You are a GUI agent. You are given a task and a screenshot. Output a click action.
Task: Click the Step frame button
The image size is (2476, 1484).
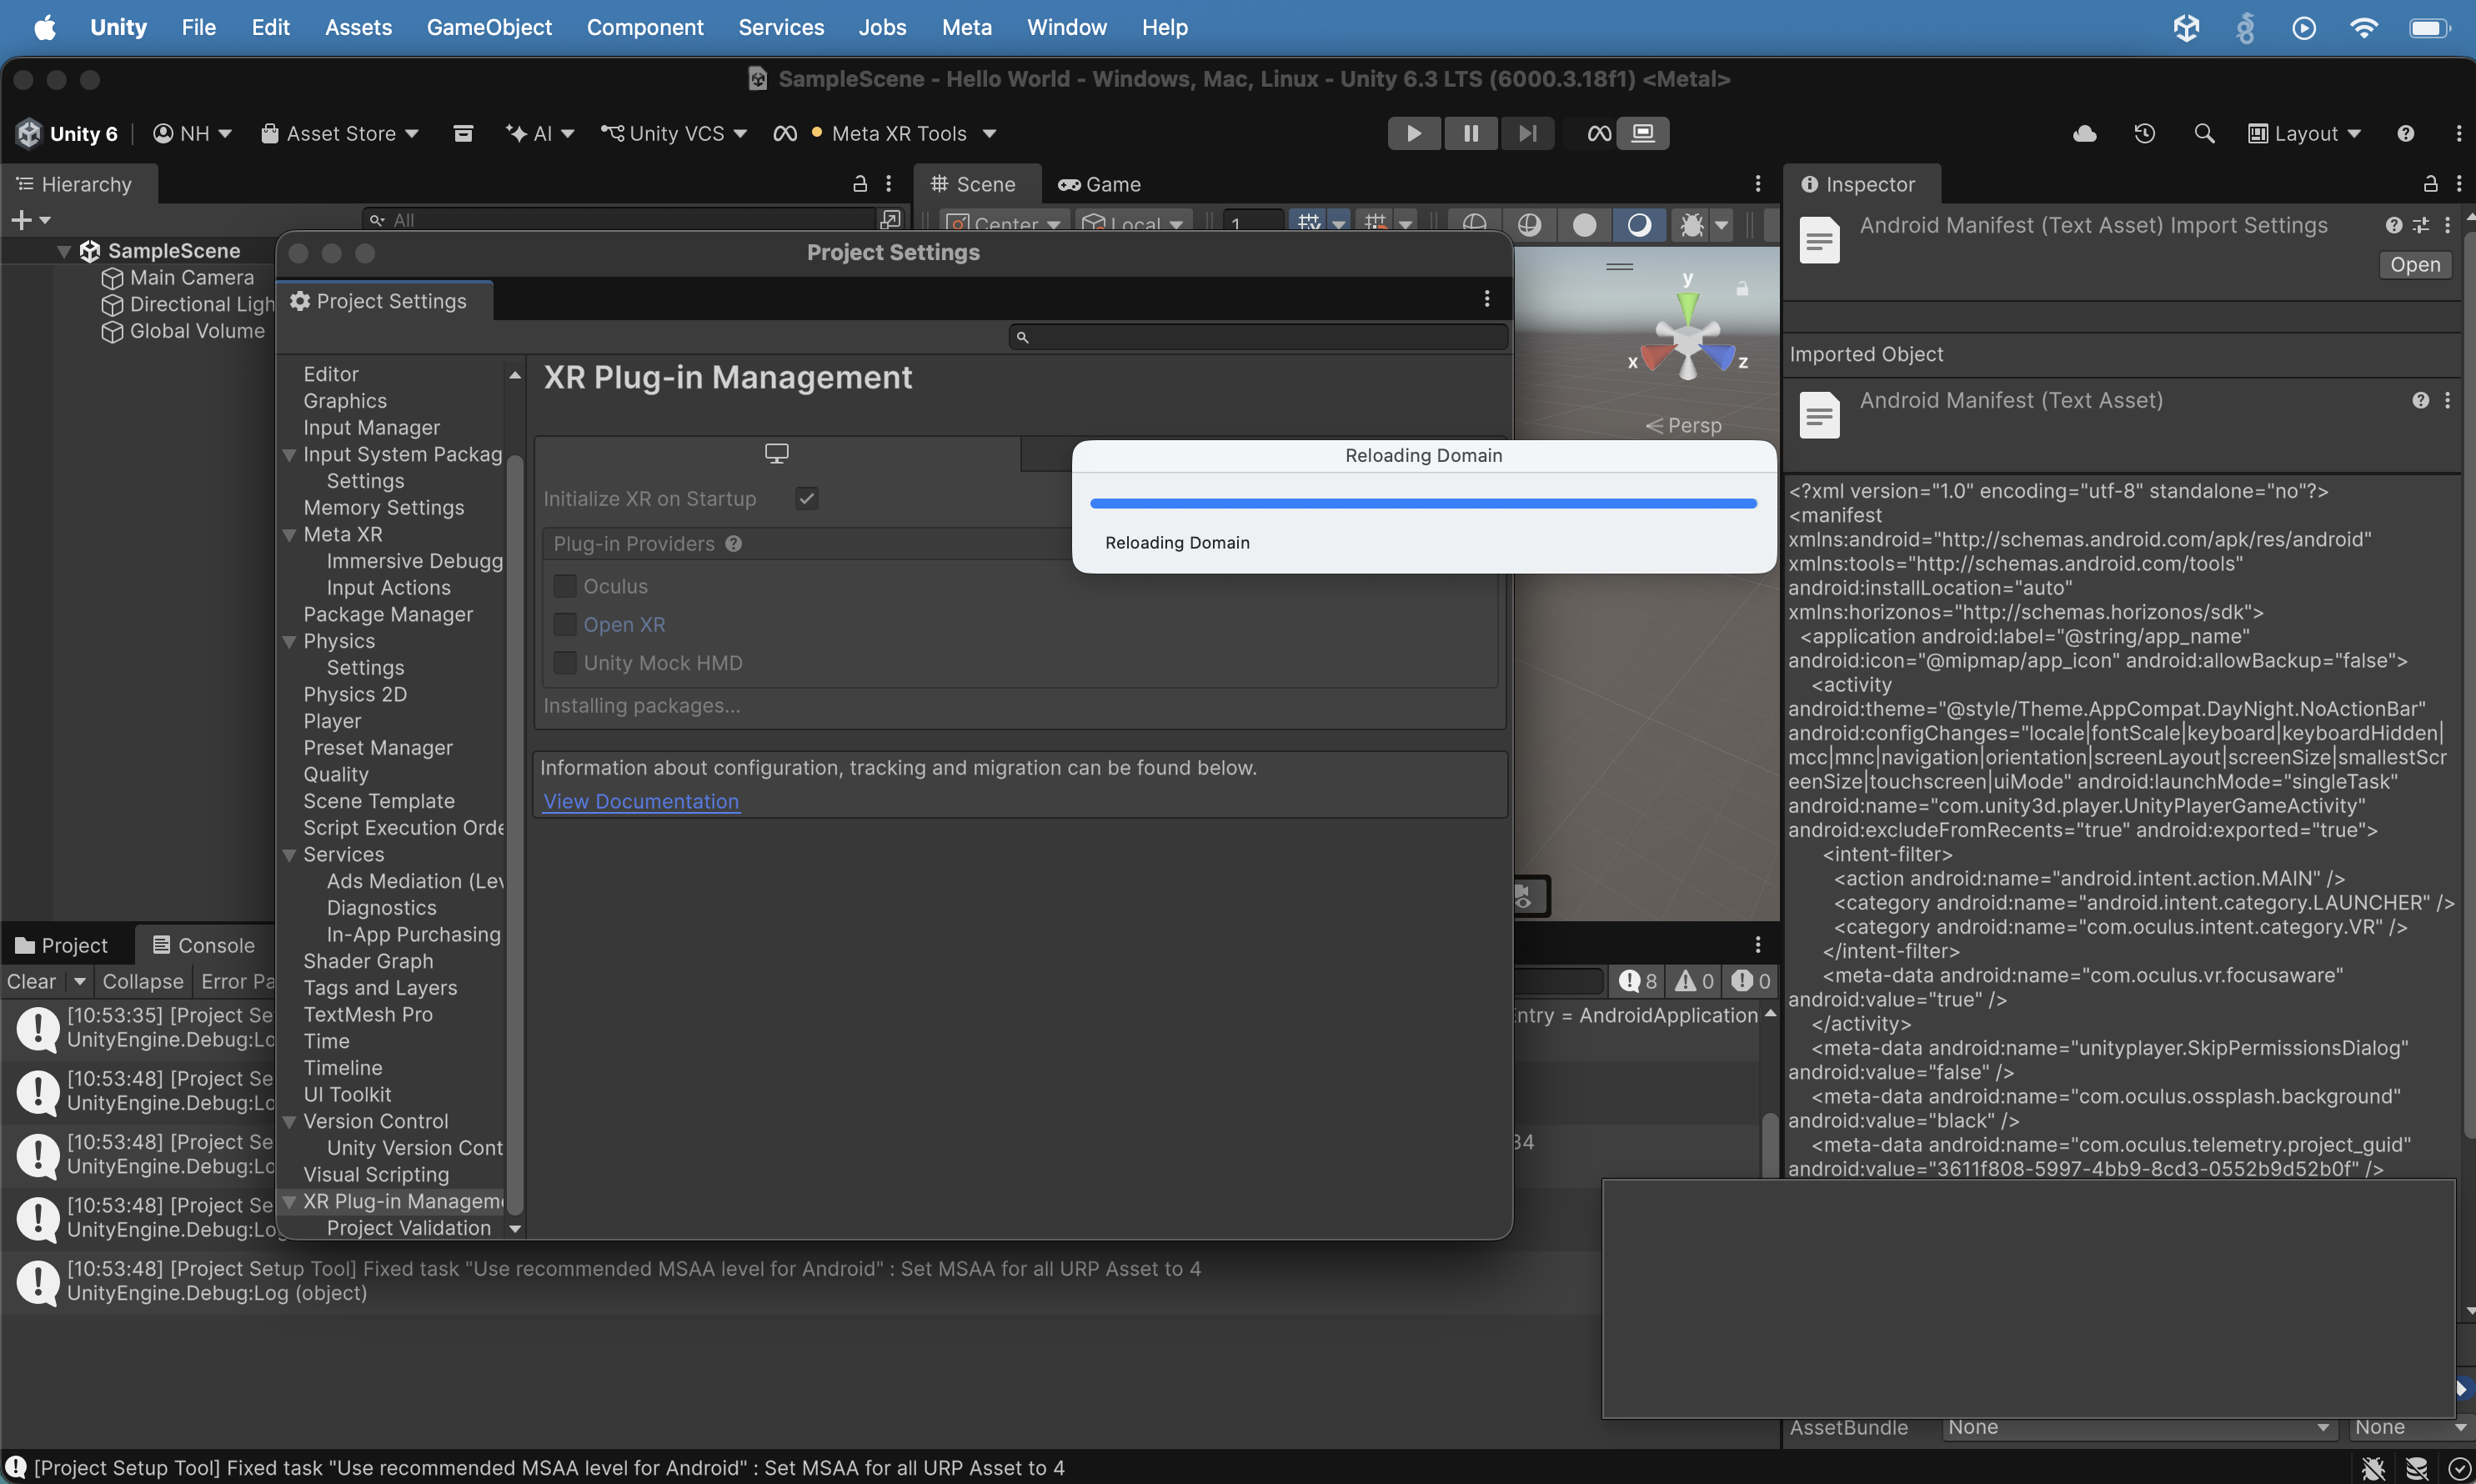tap(1527, 133)
